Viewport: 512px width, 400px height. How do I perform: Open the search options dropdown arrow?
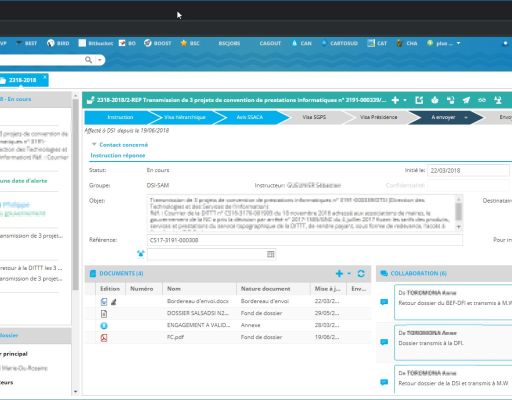pos(100,60)
